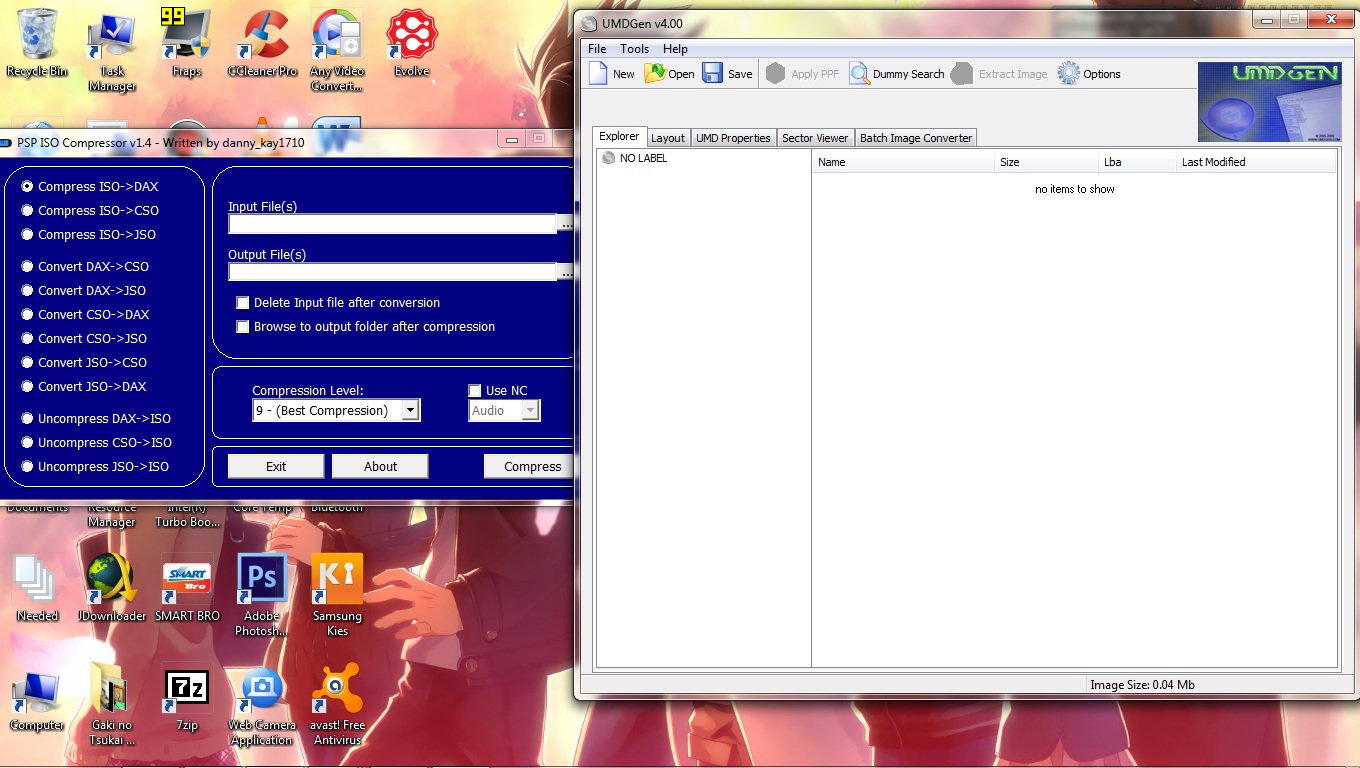The height and width of the screenshot is (768, 1360).
Task: Click the New image toolbar icon
Action: tap(599, 73)
